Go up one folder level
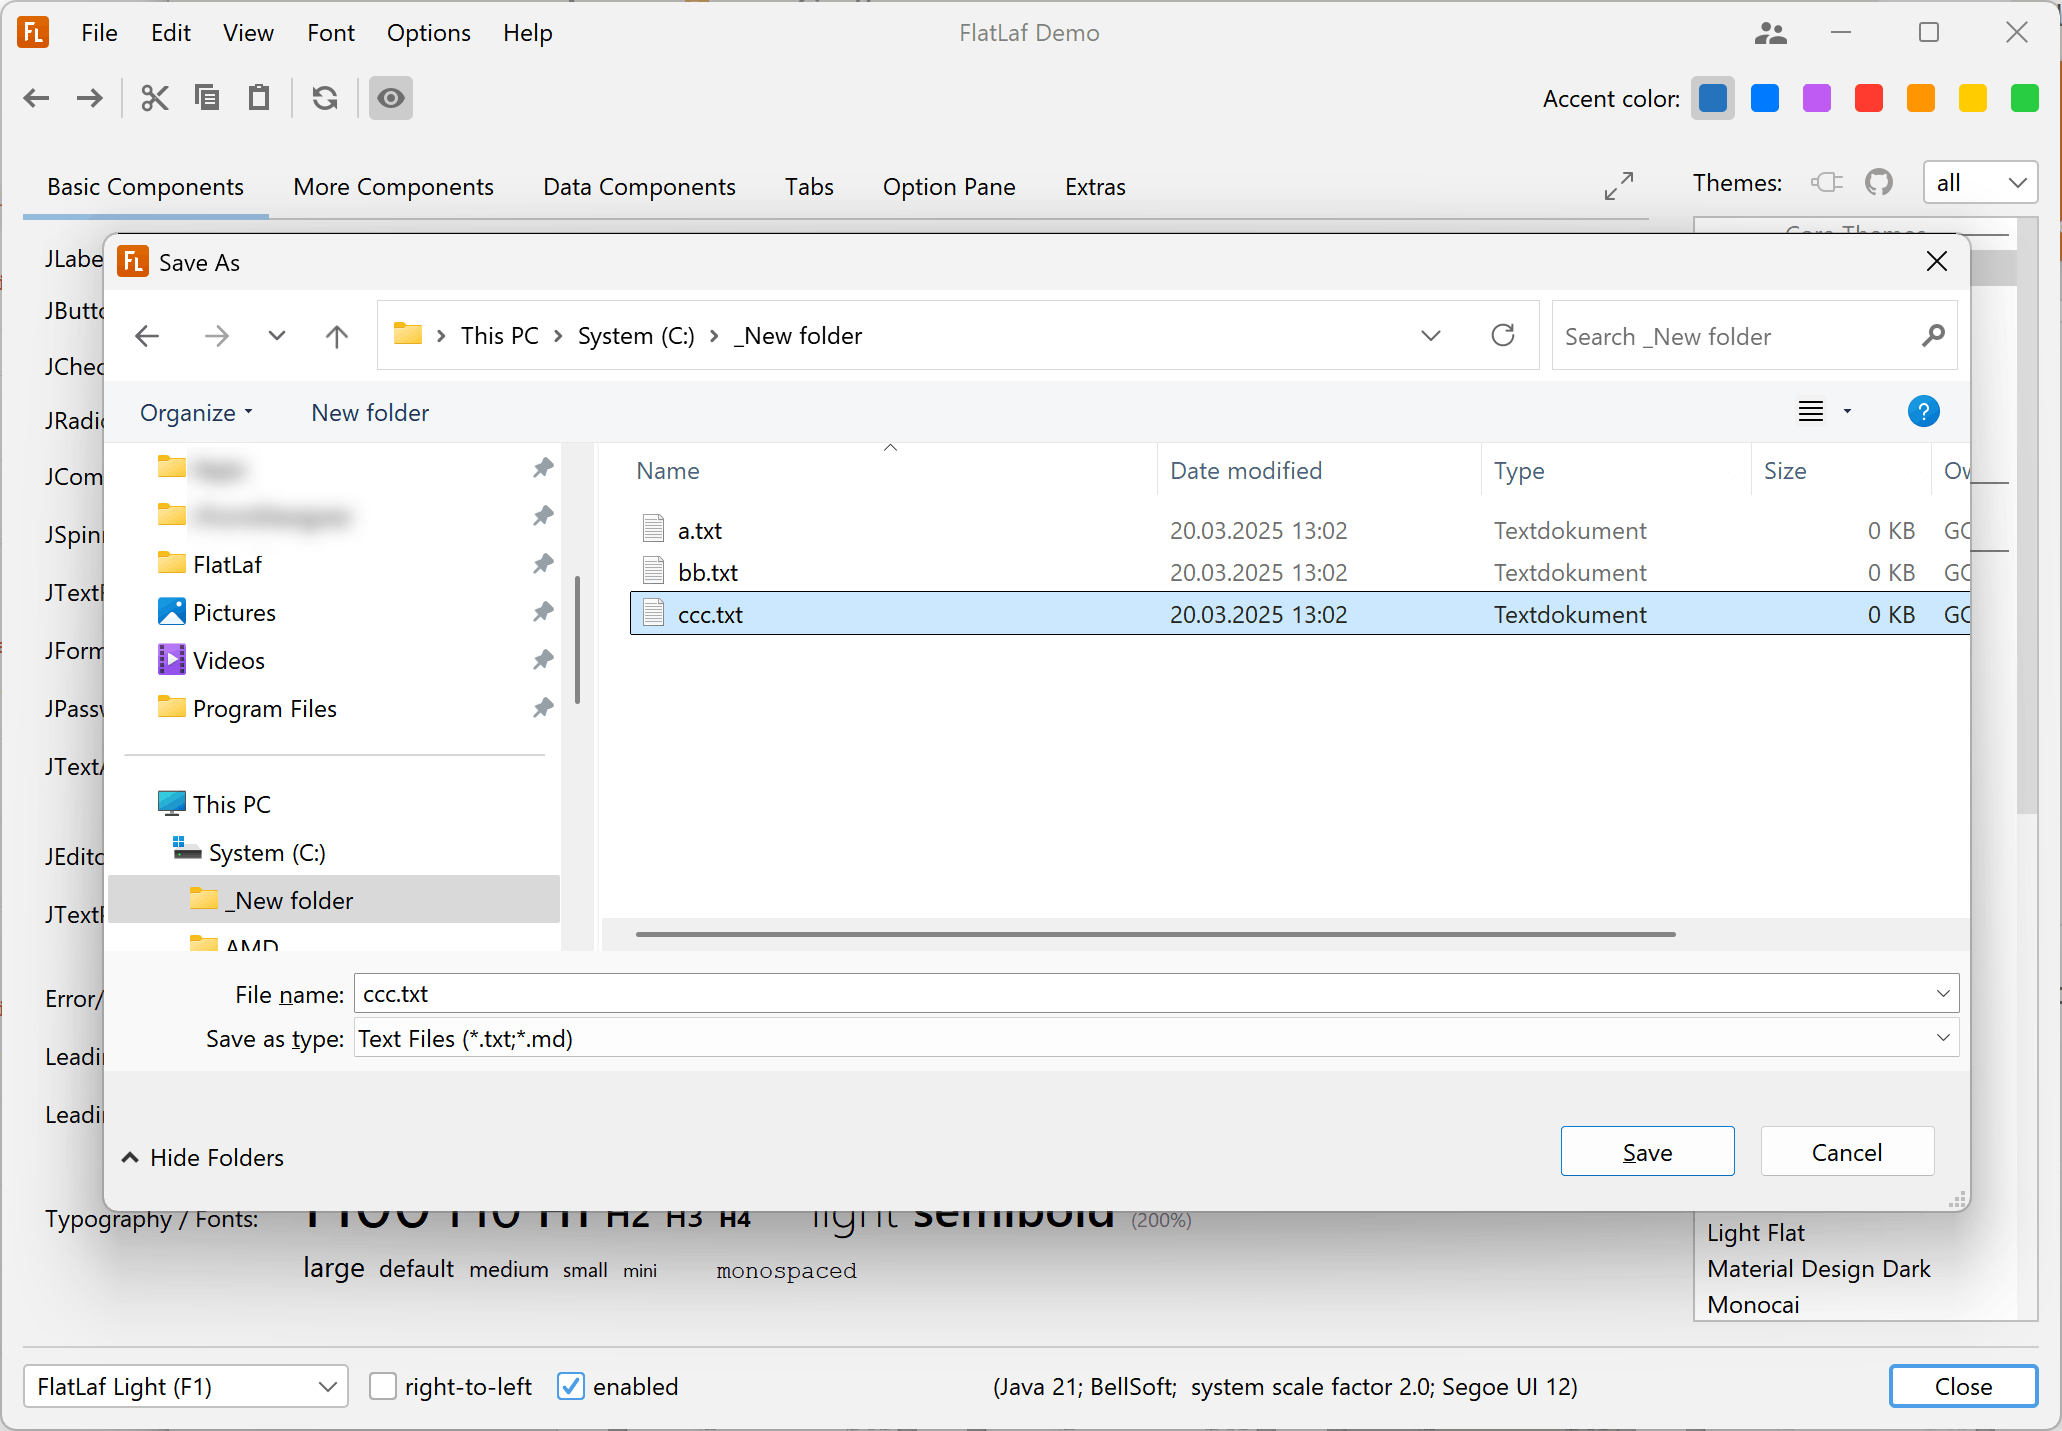The height and width of the screenshot is (1431, 2062). pyautogui.click(x=337, y=336)
